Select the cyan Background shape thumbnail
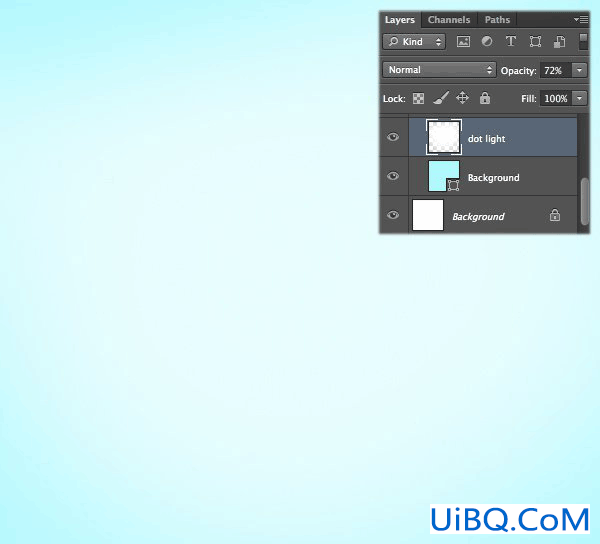This screenshot has width=600, height=544. pos(444,176)
